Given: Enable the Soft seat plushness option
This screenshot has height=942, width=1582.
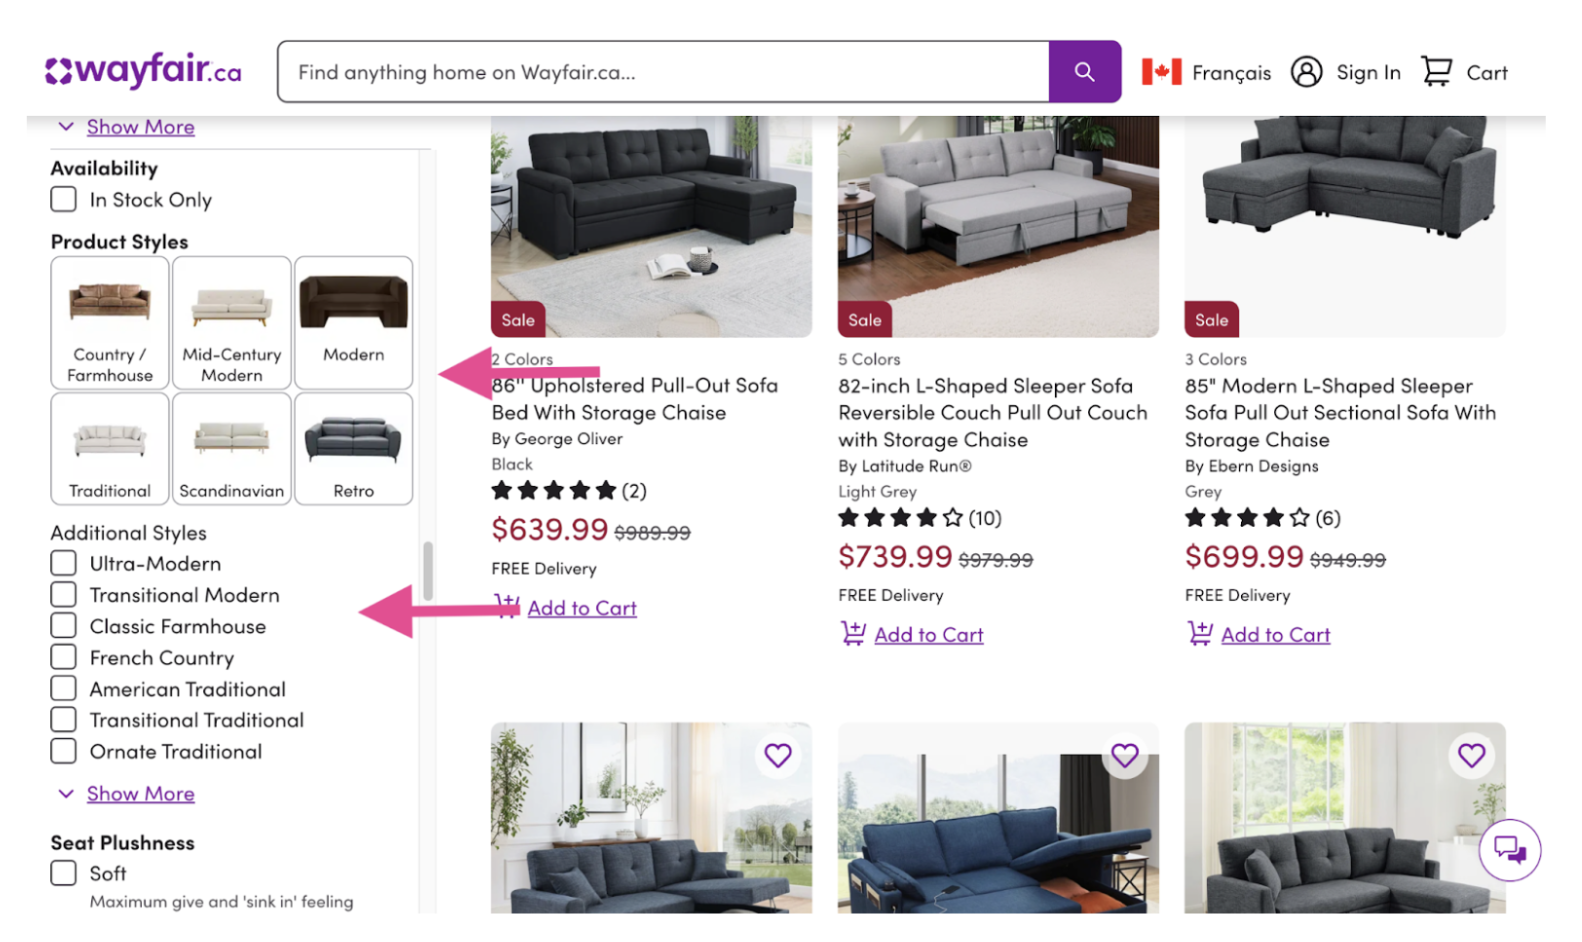Looking at the screenshot, I should [x=63, y=873].
